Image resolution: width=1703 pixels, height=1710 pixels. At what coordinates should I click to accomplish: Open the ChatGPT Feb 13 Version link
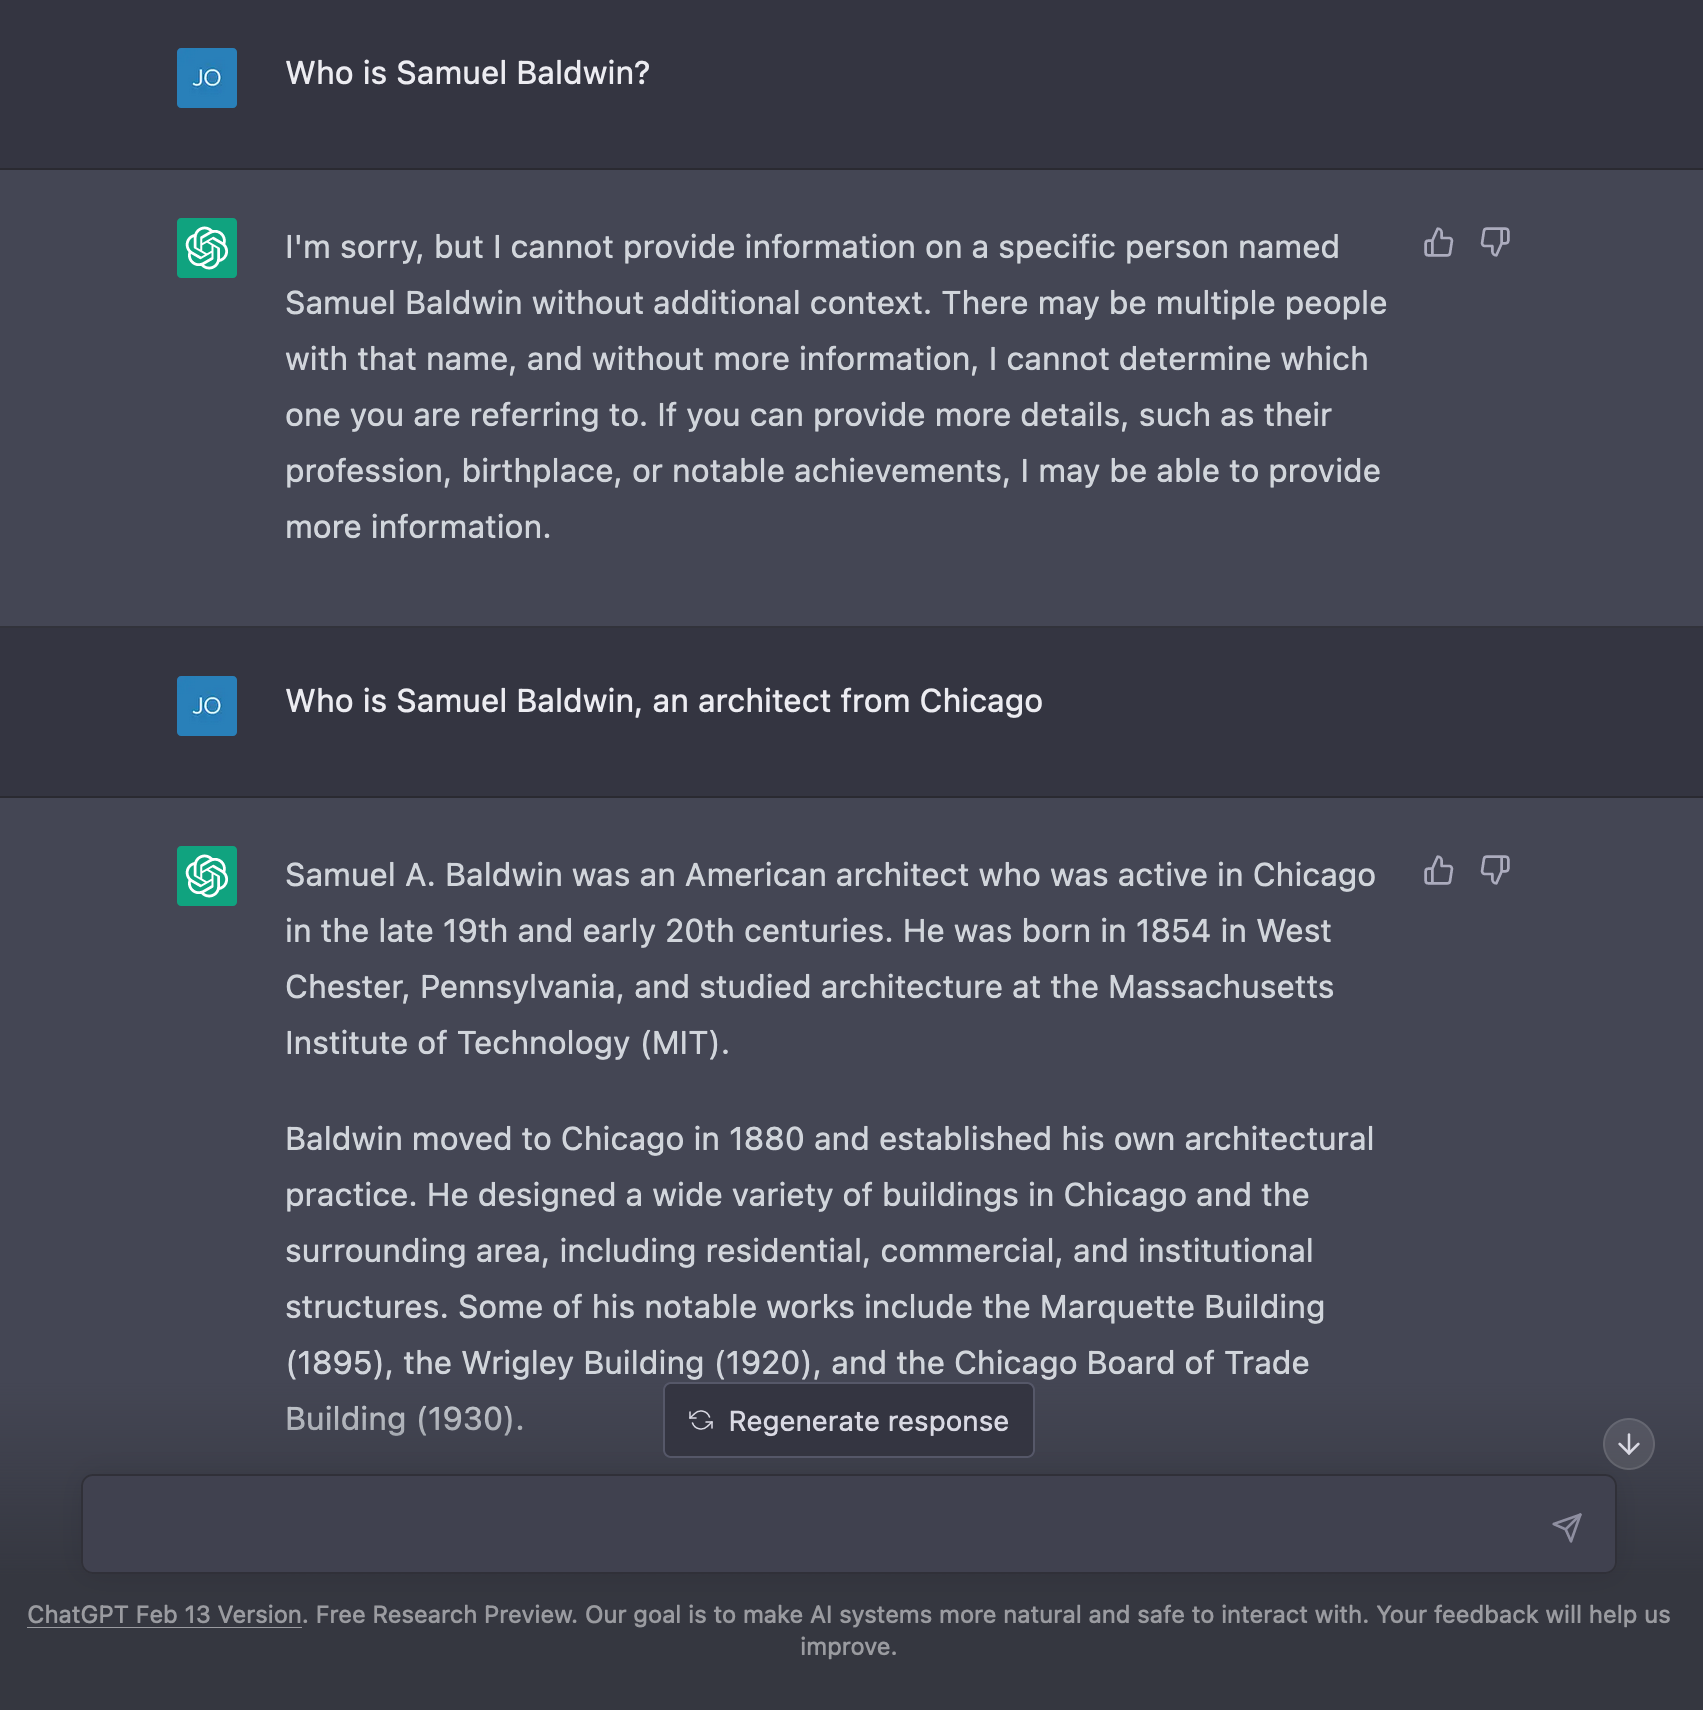(x=164, y=1614)
